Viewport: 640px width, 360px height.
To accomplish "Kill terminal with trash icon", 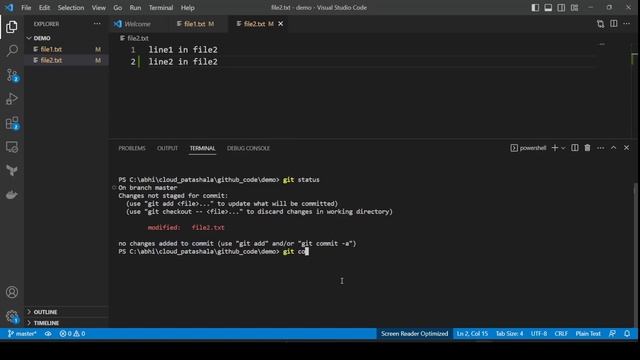I will tap(587, 148).
